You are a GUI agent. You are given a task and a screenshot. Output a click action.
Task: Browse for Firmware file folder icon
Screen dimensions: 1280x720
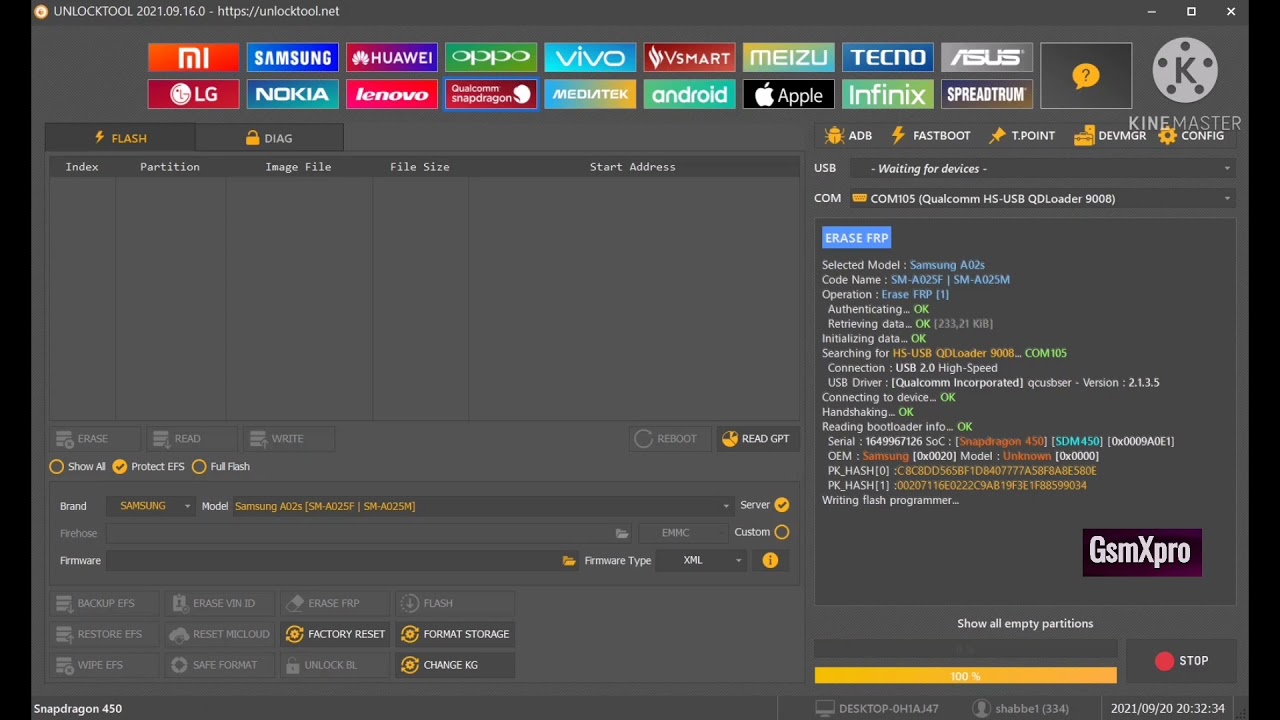point(569,561)
